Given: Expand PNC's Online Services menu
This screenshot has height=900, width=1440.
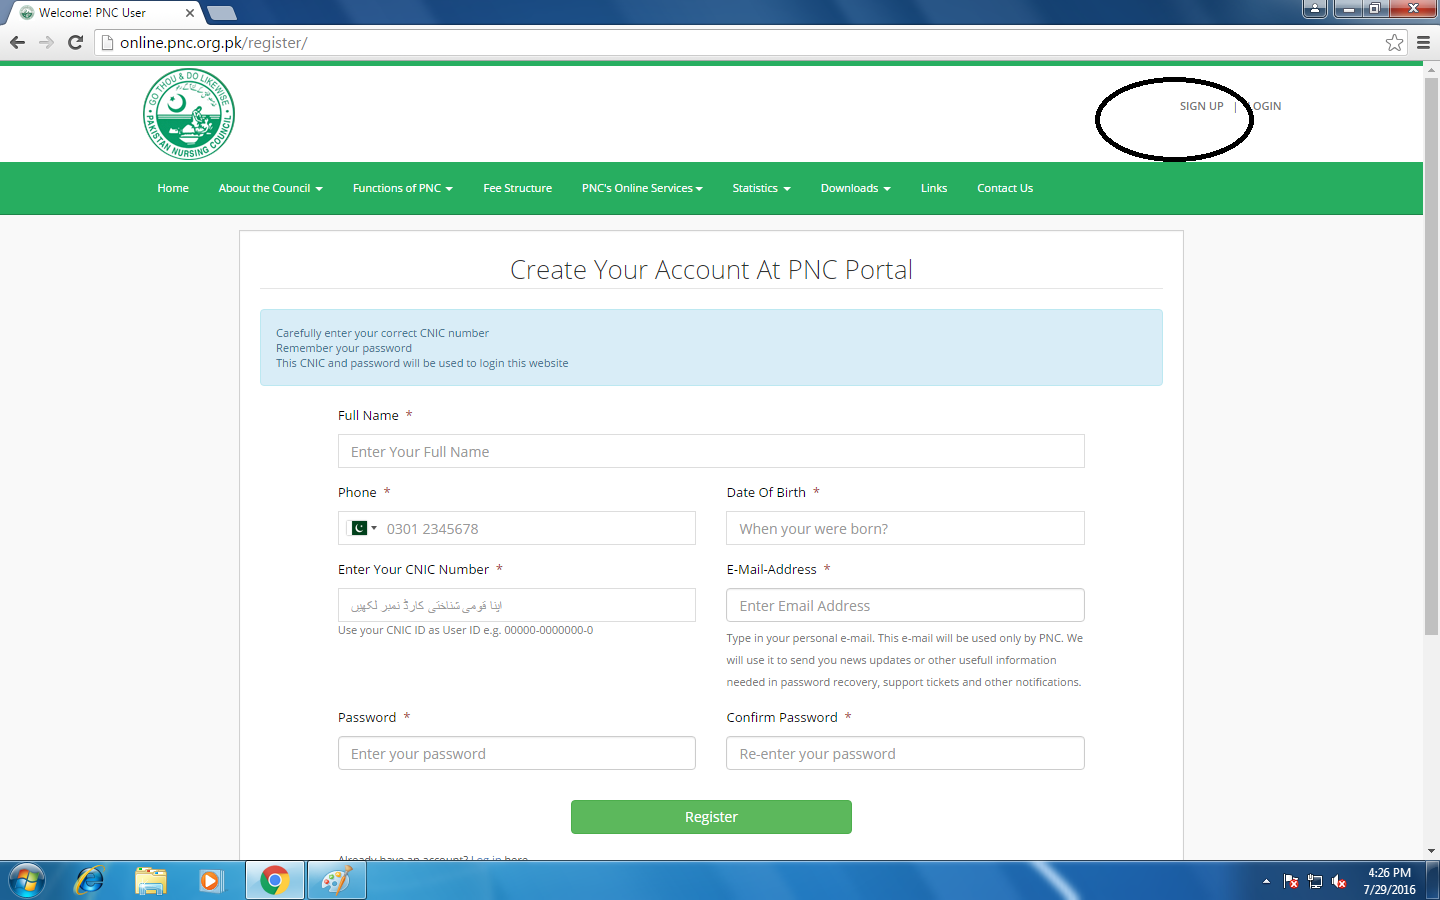Looking at the screenshot, I should point(642,188).
